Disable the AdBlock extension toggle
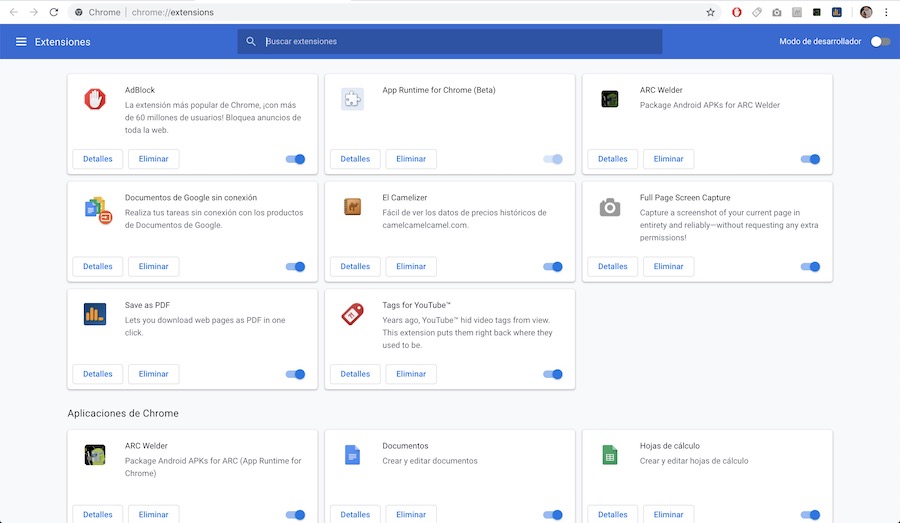900x523 pixels. [295, 159]
